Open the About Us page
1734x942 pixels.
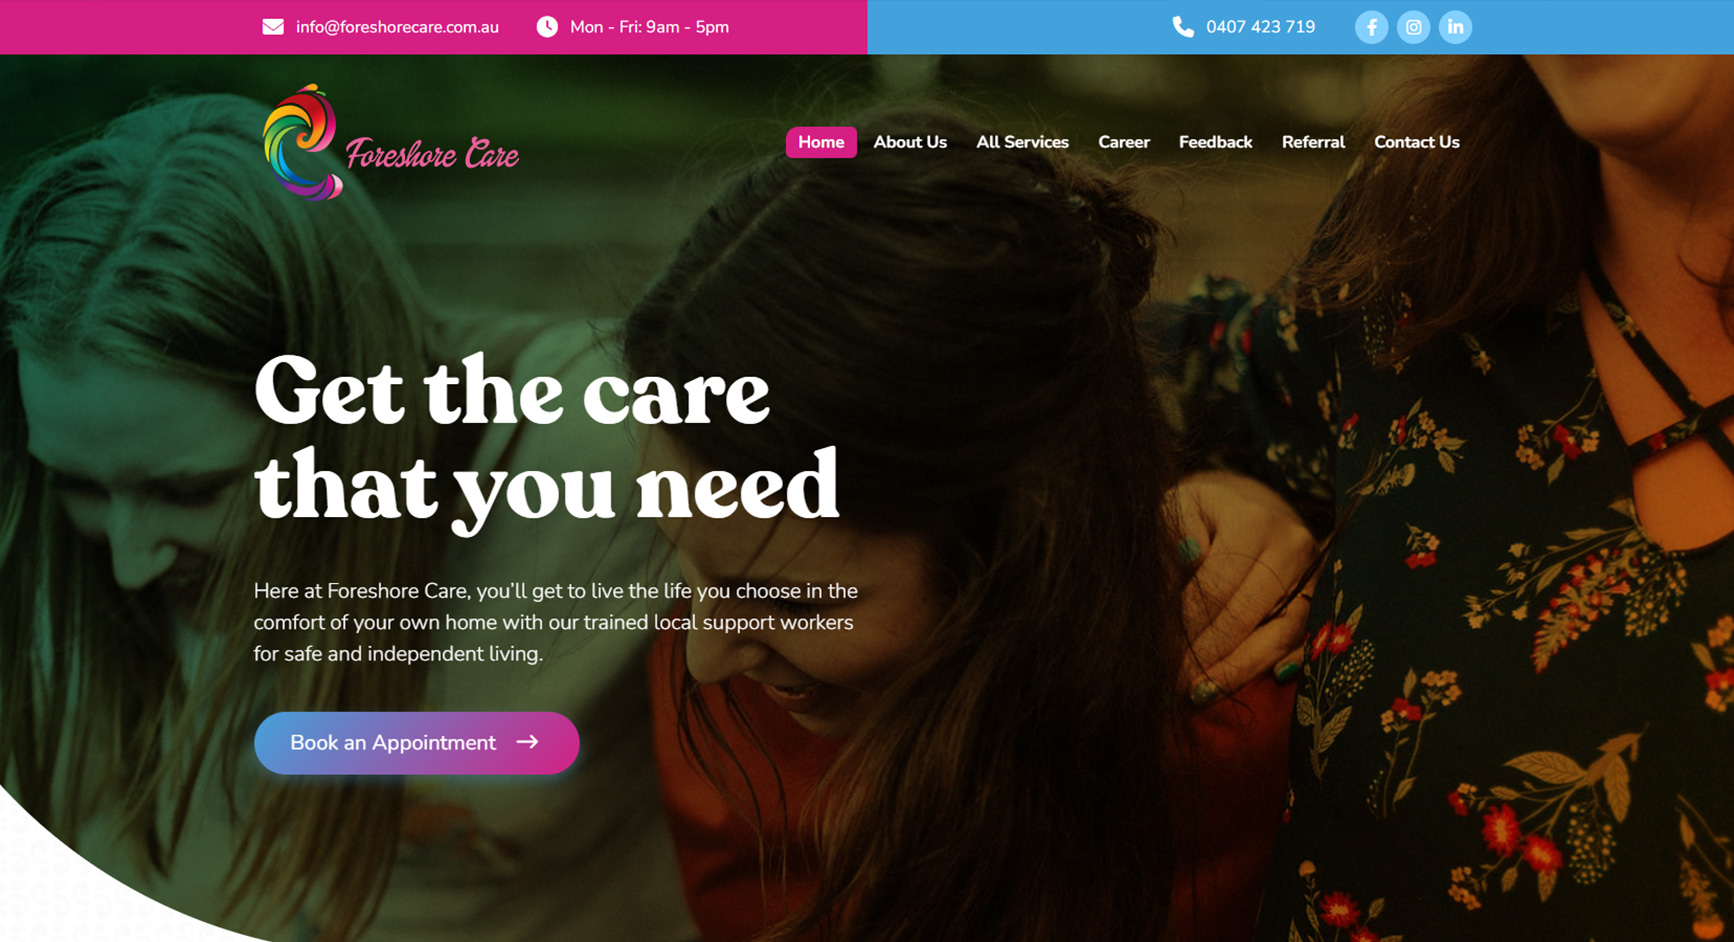910,142
